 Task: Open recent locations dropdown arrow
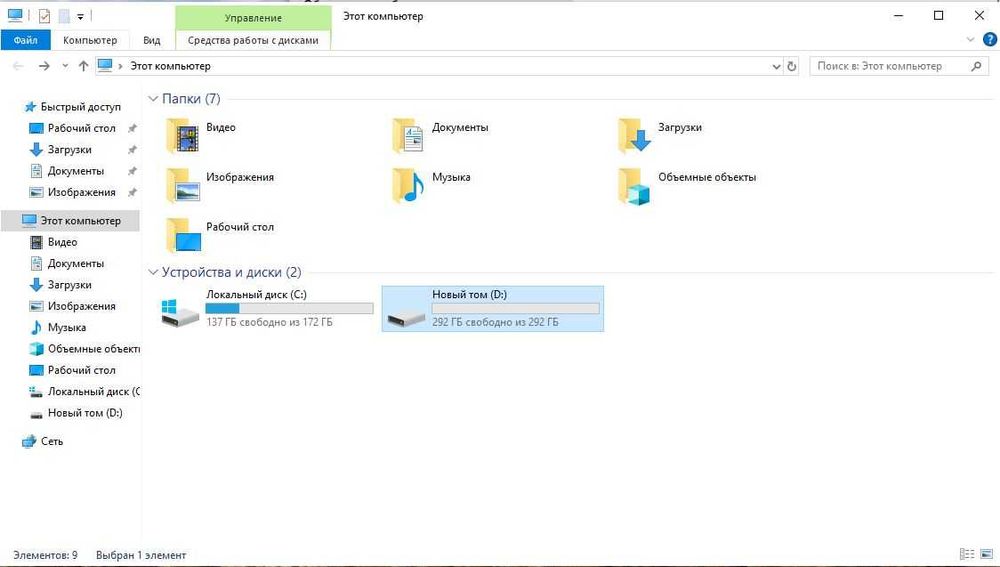[65, 66]
